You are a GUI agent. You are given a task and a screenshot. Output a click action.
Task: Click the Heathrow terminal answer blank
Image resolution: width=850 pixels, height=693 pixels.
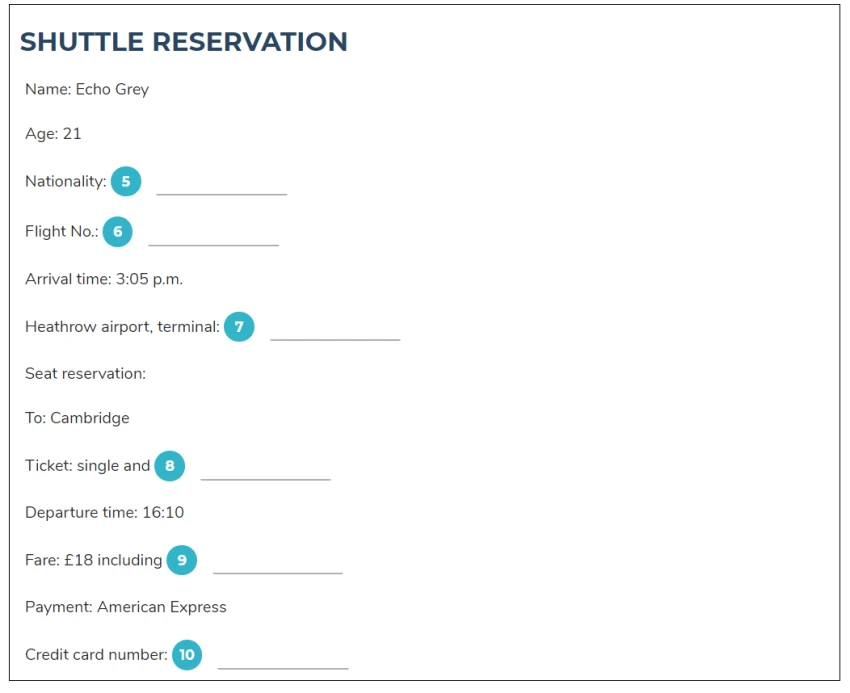pos(336,330)
